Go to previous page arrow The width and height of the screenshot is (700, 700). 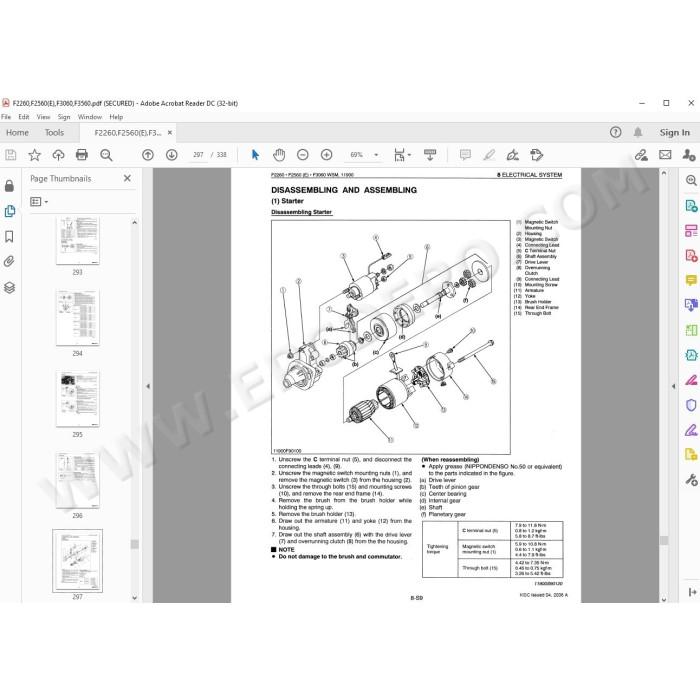[x=148, y=155]
